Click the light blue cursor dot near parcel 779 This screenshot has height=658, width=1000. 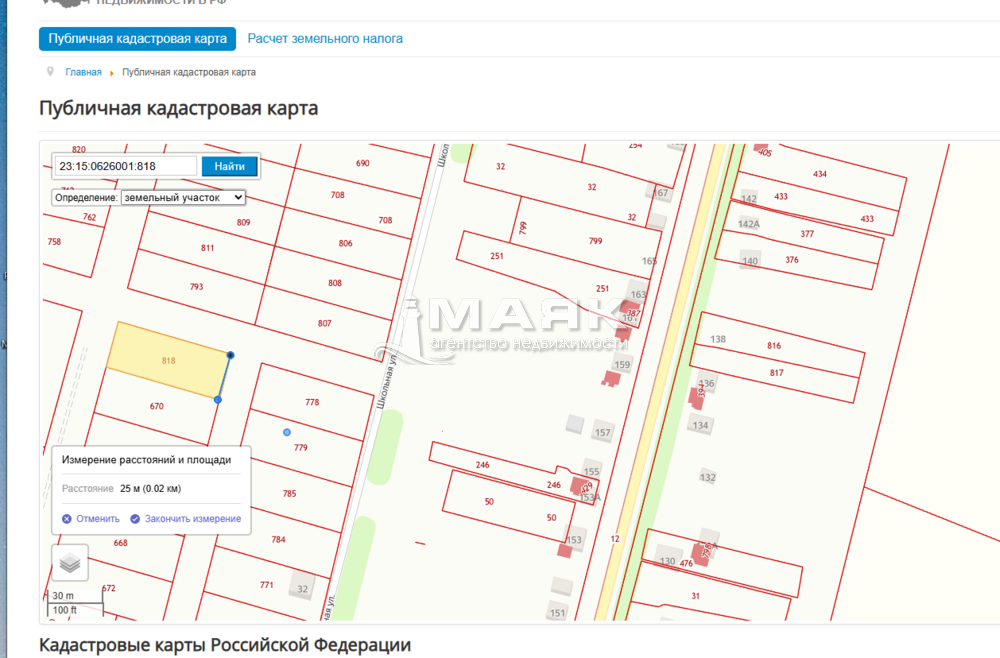click(x=287, y=432)
